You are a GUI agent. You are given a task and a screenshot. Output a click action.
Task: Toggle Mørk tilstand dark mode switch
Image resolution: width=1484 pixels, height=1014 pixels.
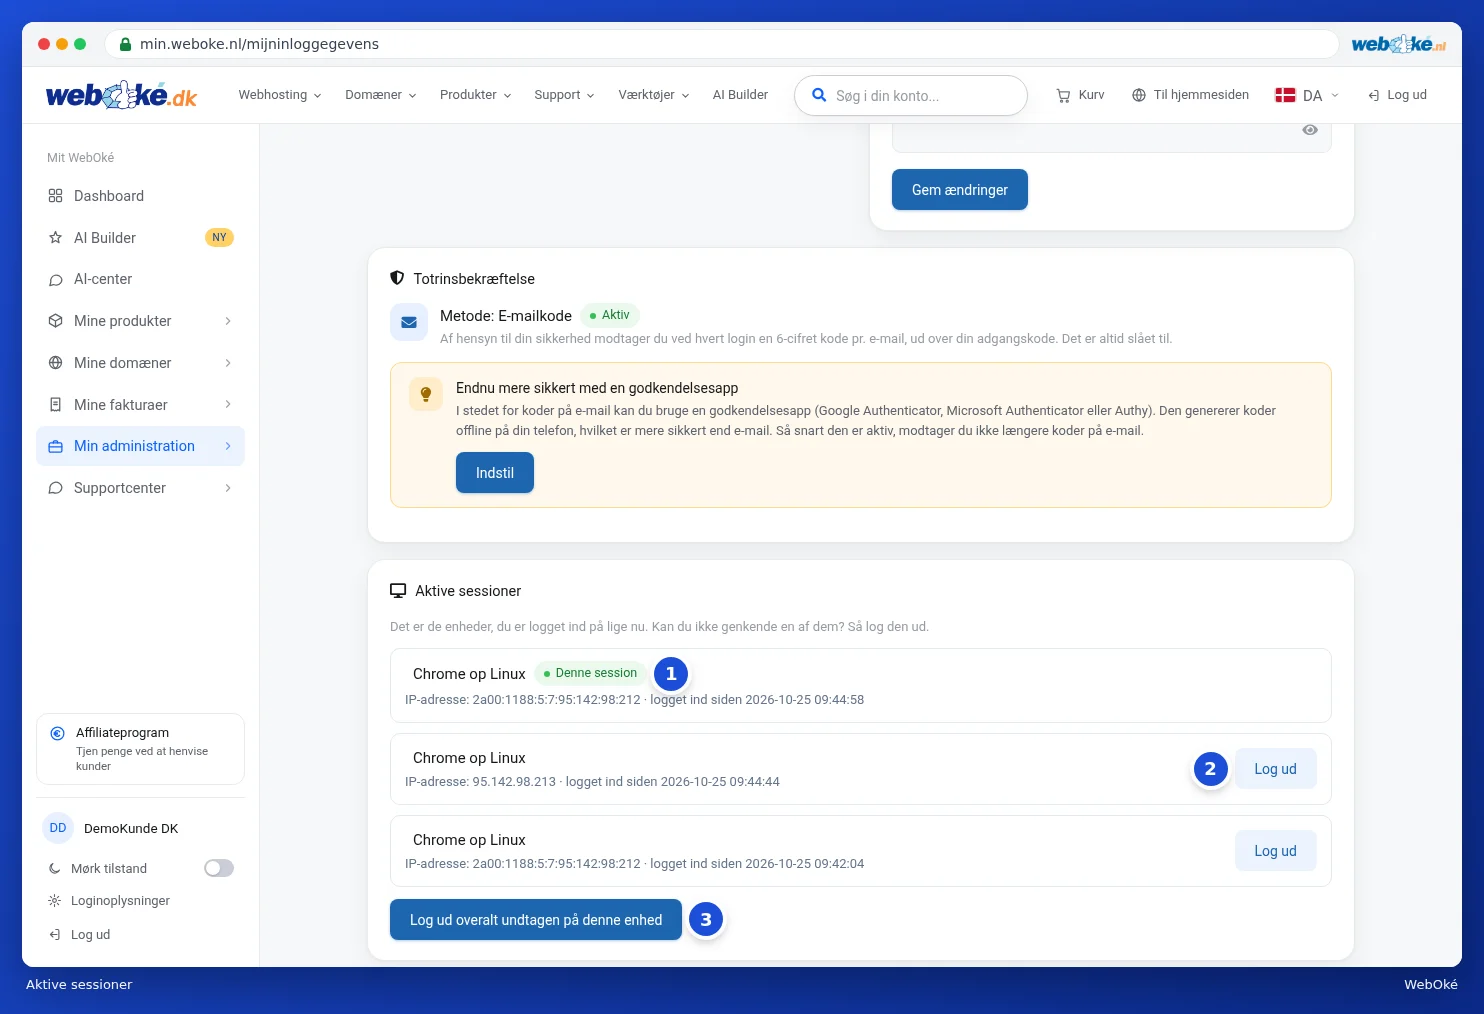219,868
